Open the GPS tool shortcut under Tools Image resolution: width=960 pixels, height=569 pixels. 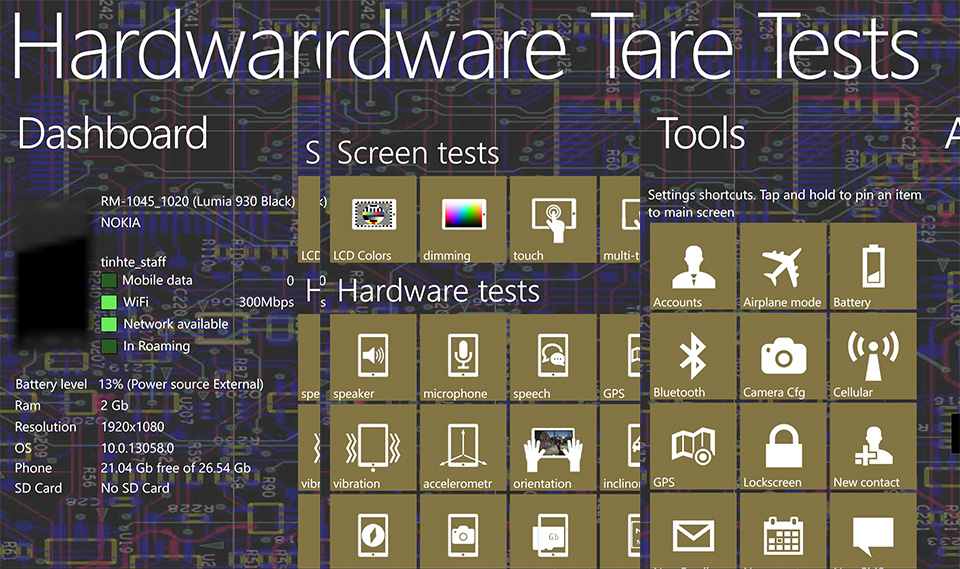(693, 447)
